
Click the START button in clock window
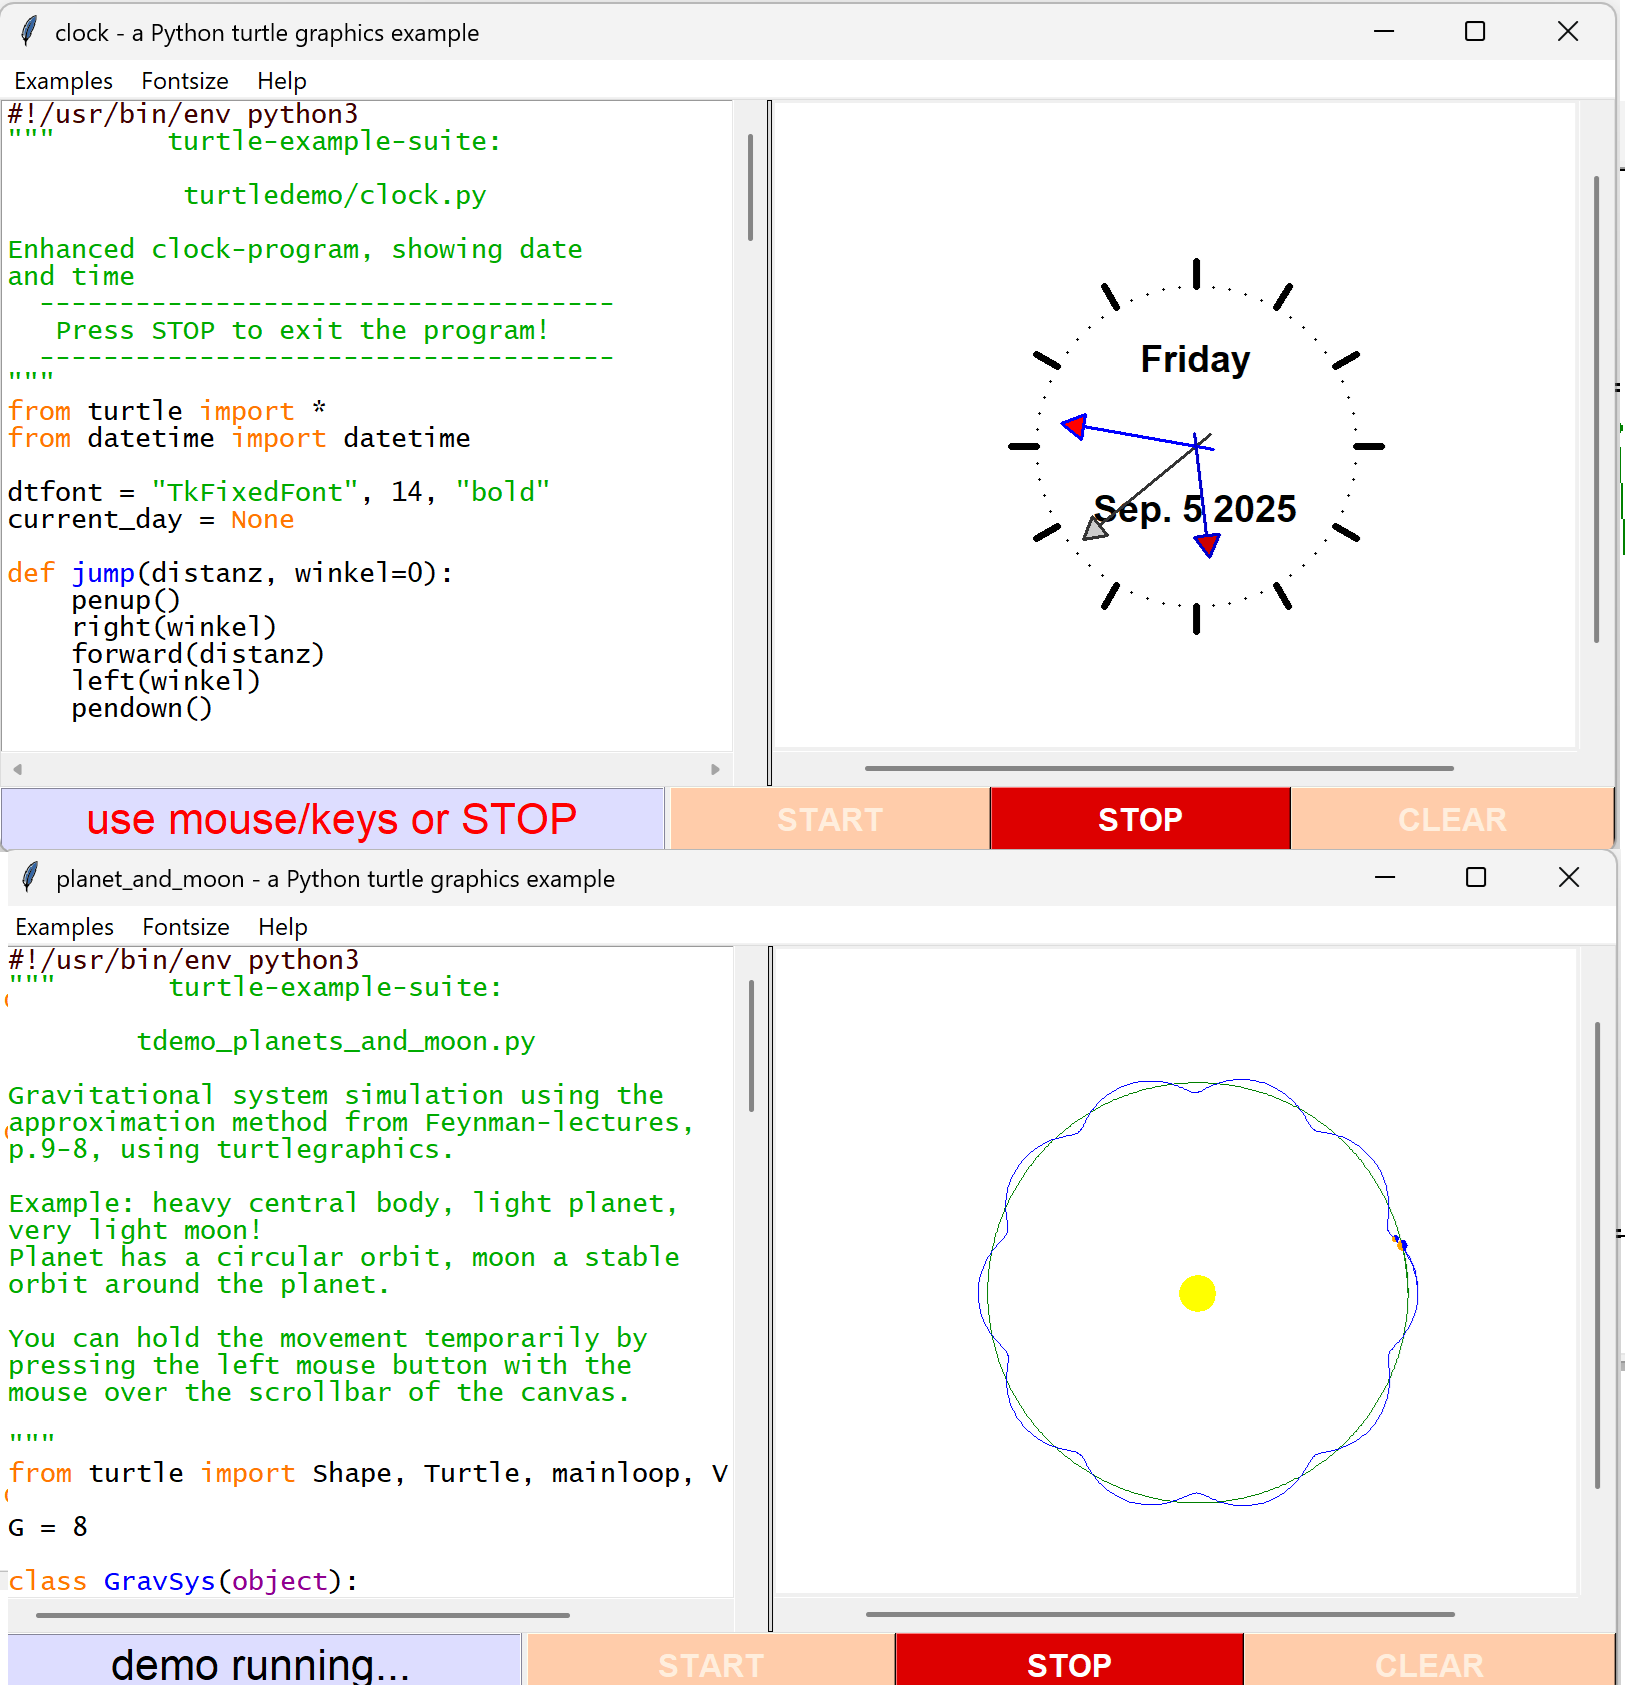829,820
